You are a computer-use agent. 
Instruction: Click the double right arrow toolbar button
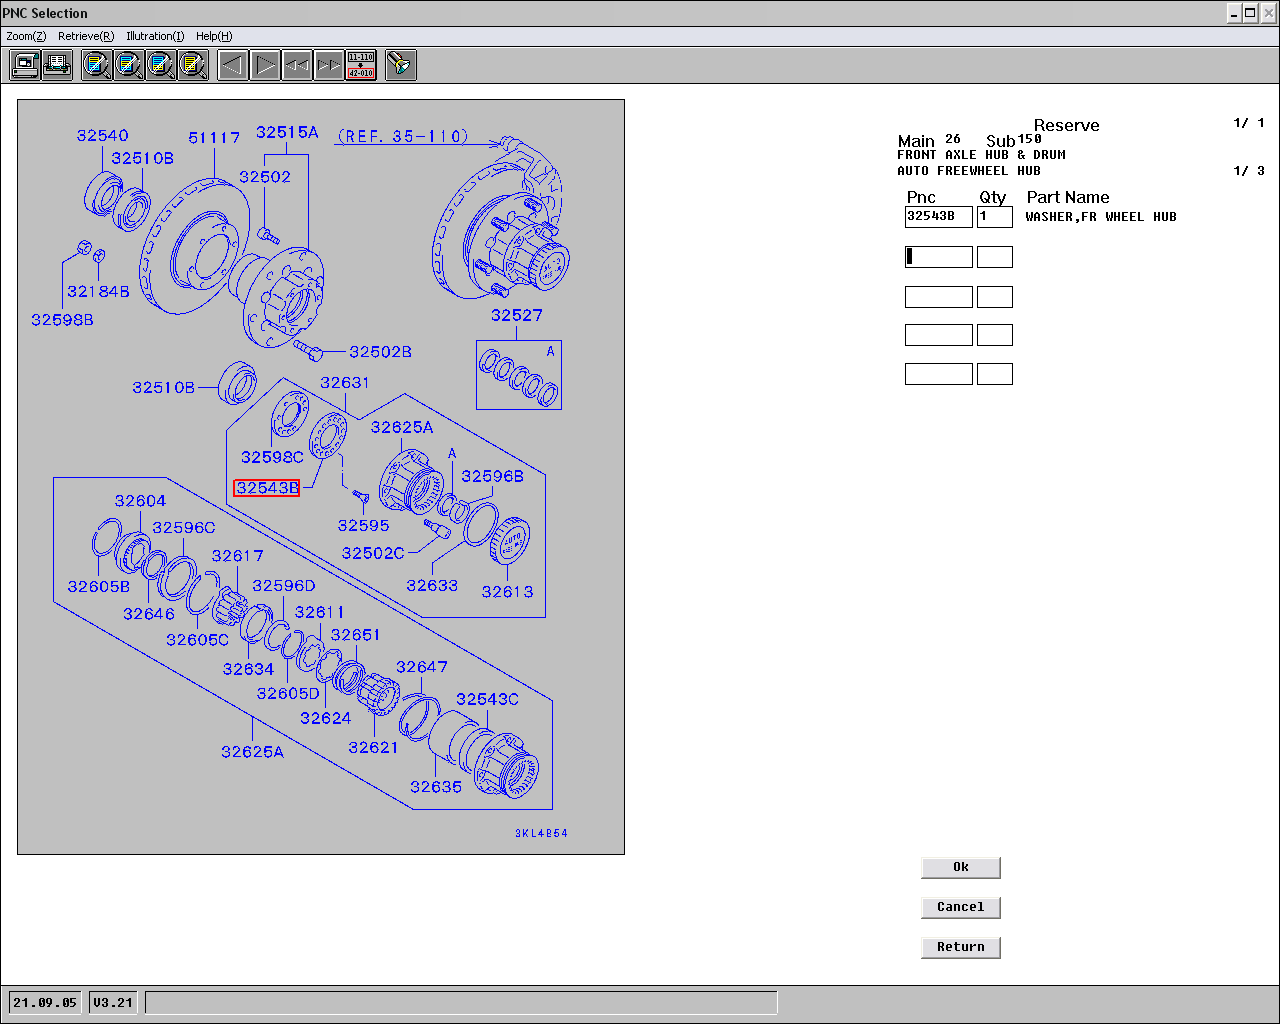(329, 65)
